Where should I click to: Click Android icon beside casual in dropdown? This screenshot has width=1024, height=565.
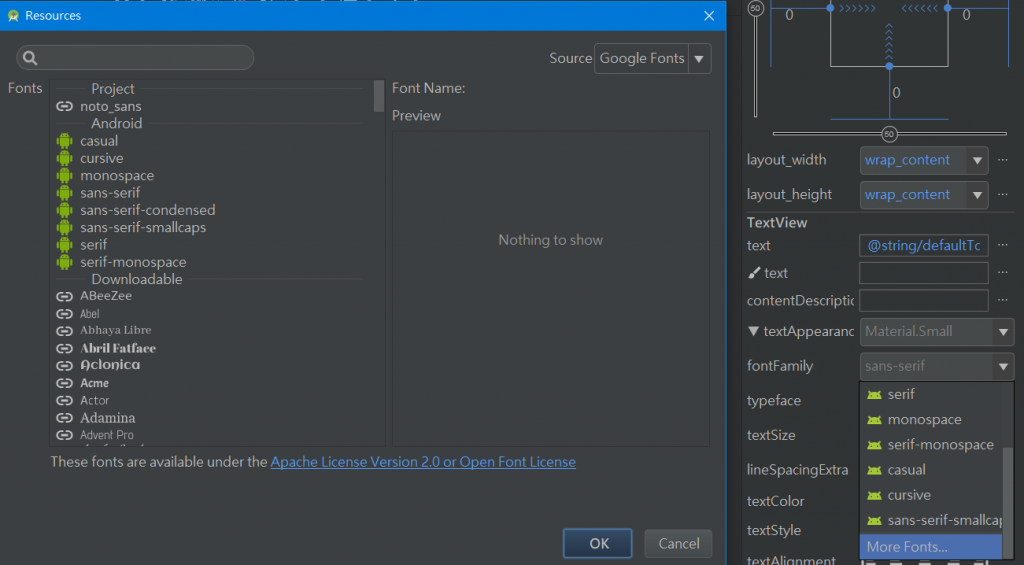pyautogui.click(x=874, y=470)
